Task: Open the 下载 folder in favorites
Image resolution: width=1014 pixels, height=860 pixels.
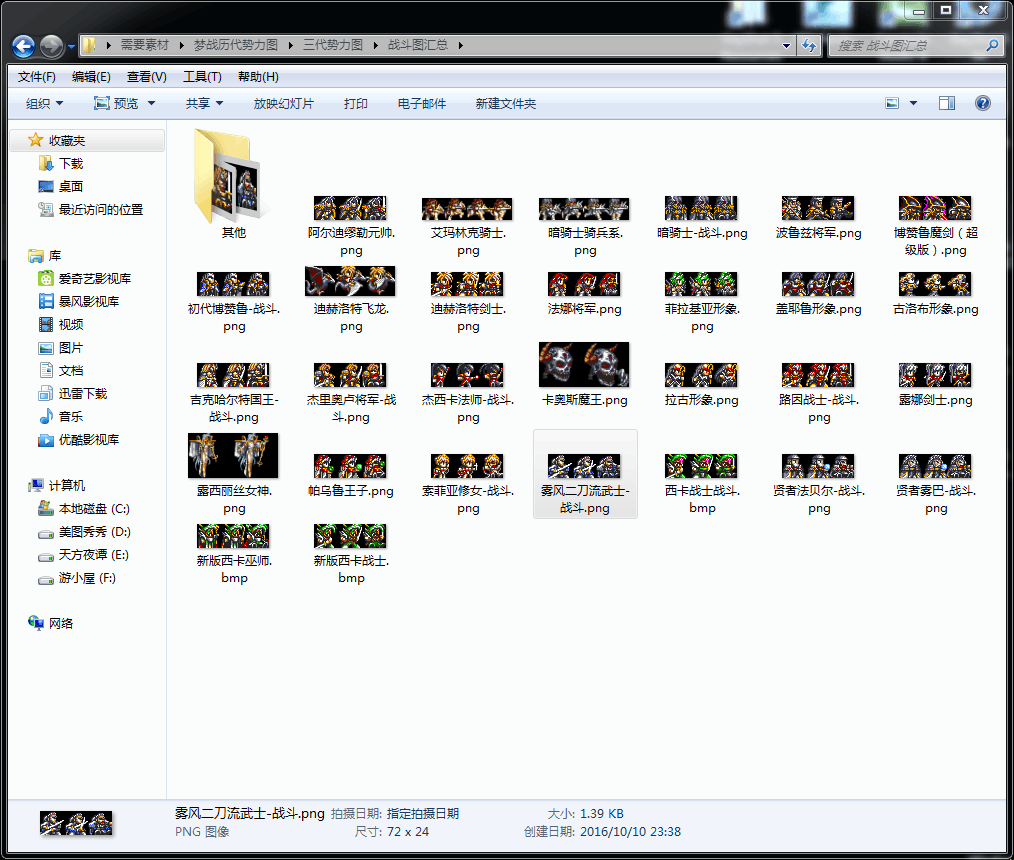Action: point(70,163)
